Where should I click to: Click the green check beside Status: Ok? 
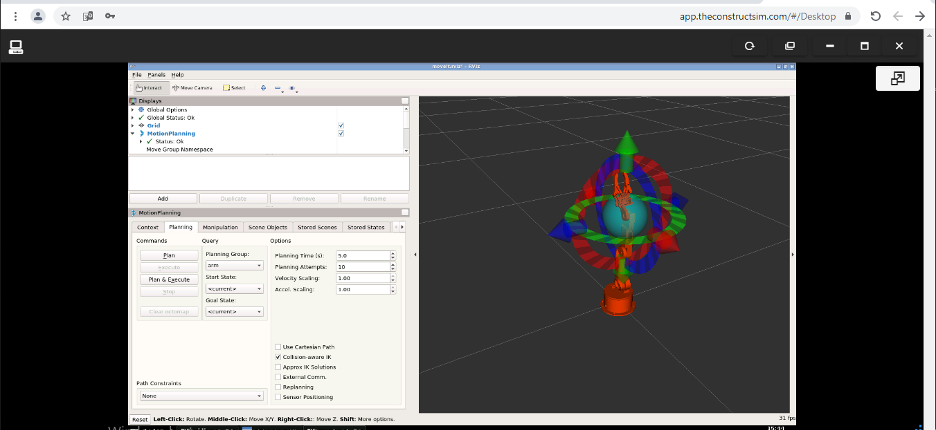(x=149, y=142)
